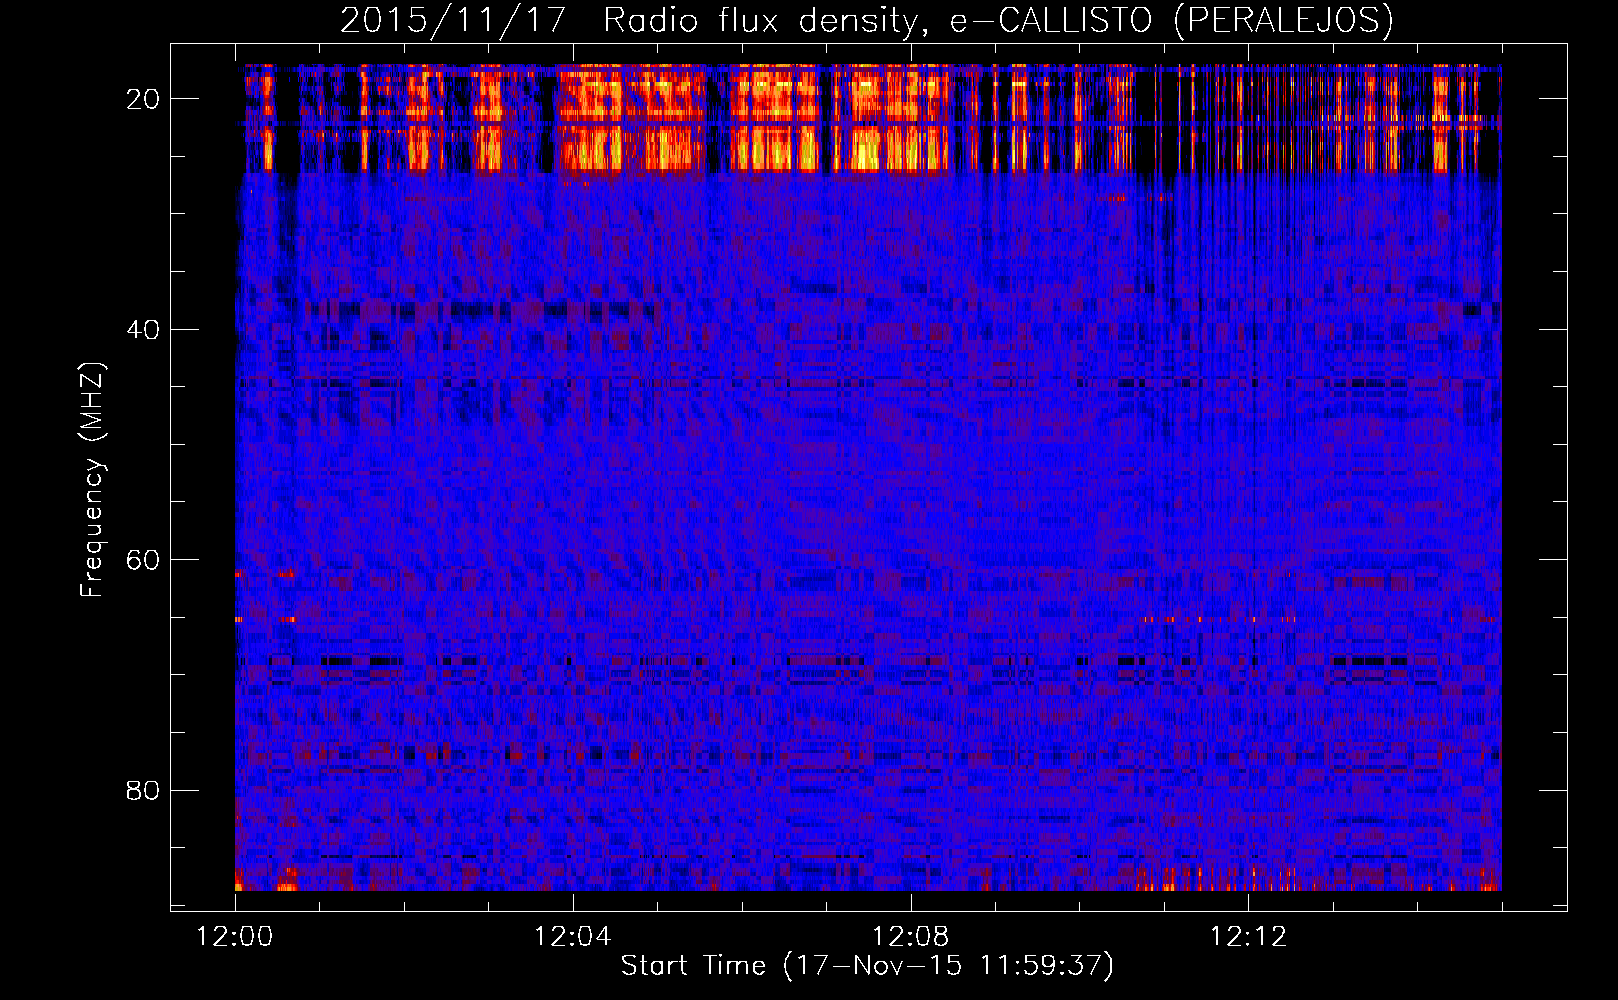Image resolution: width=1618 pixels, height=1000 pixels.
Task: Click the 80 MHz frequency tick label
Action: pos(144,791)
